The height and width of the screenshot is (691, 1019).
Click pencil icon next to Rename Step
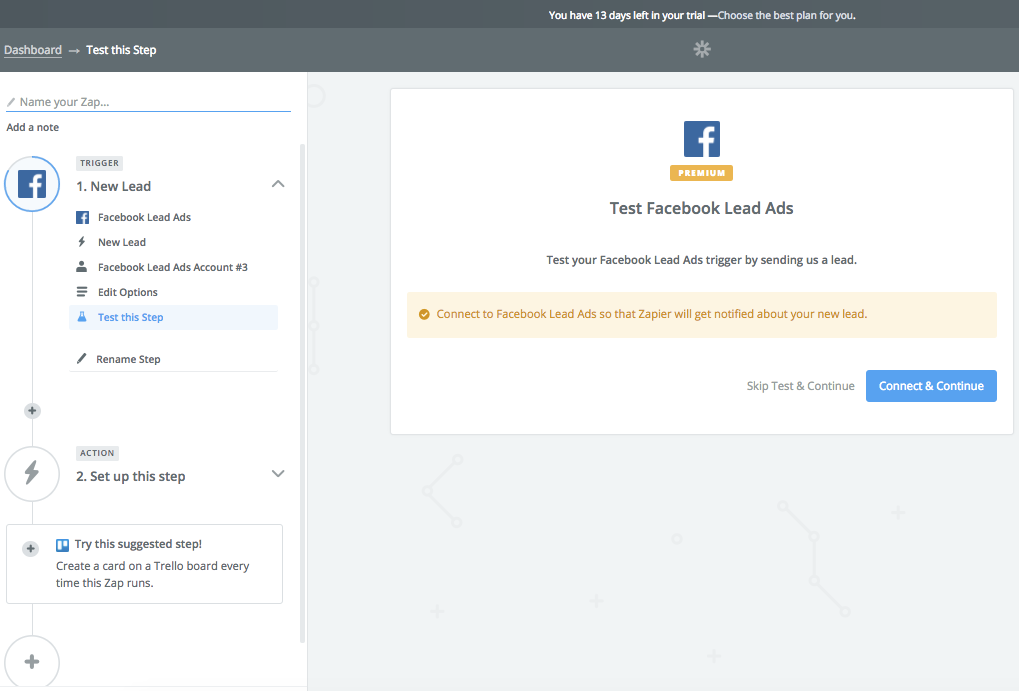(81, 359)
